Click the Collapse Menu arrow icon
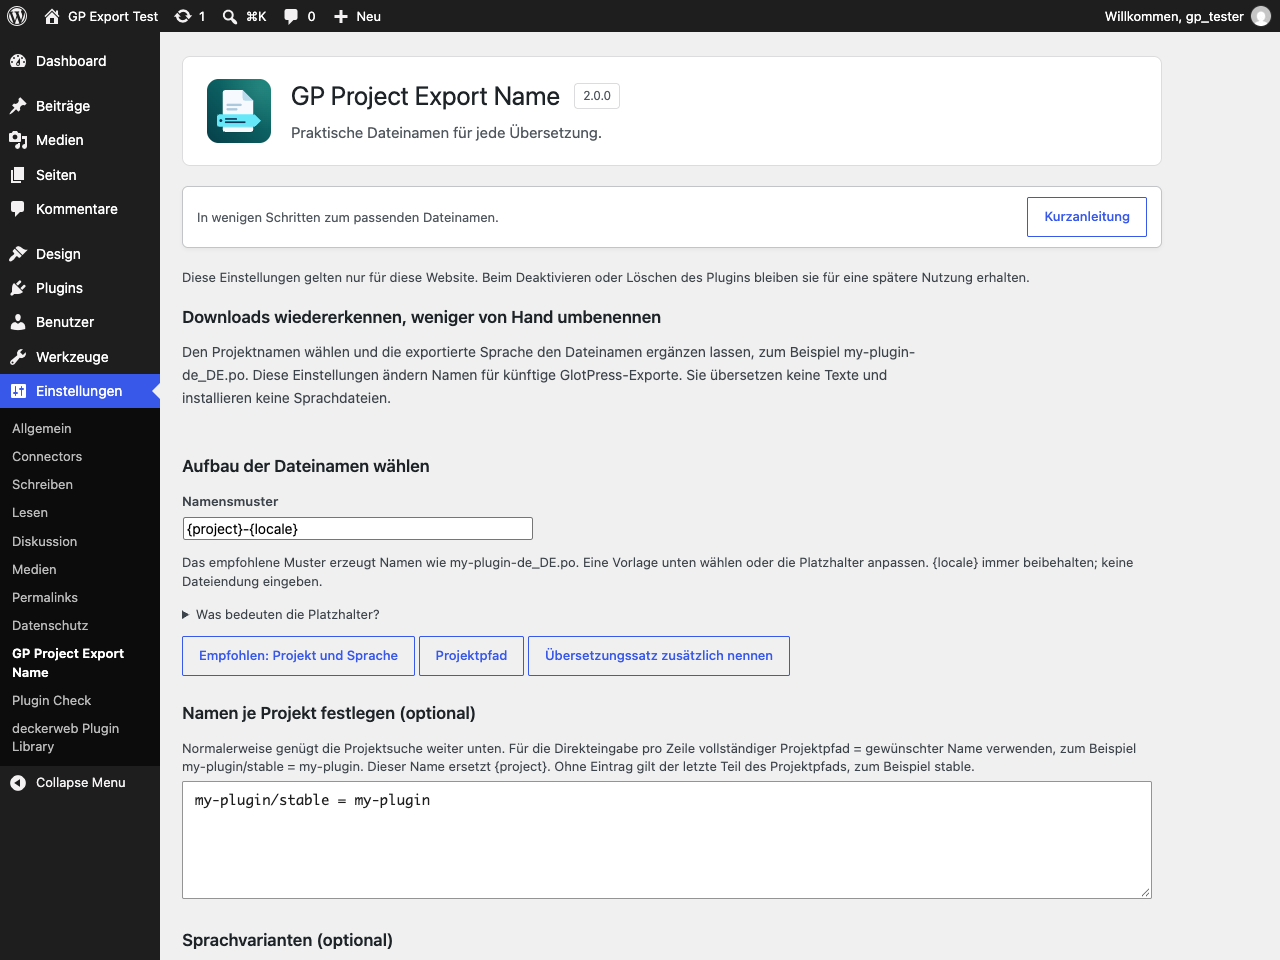The height and width of the screenshot is (960, 1280). (18, 783)
